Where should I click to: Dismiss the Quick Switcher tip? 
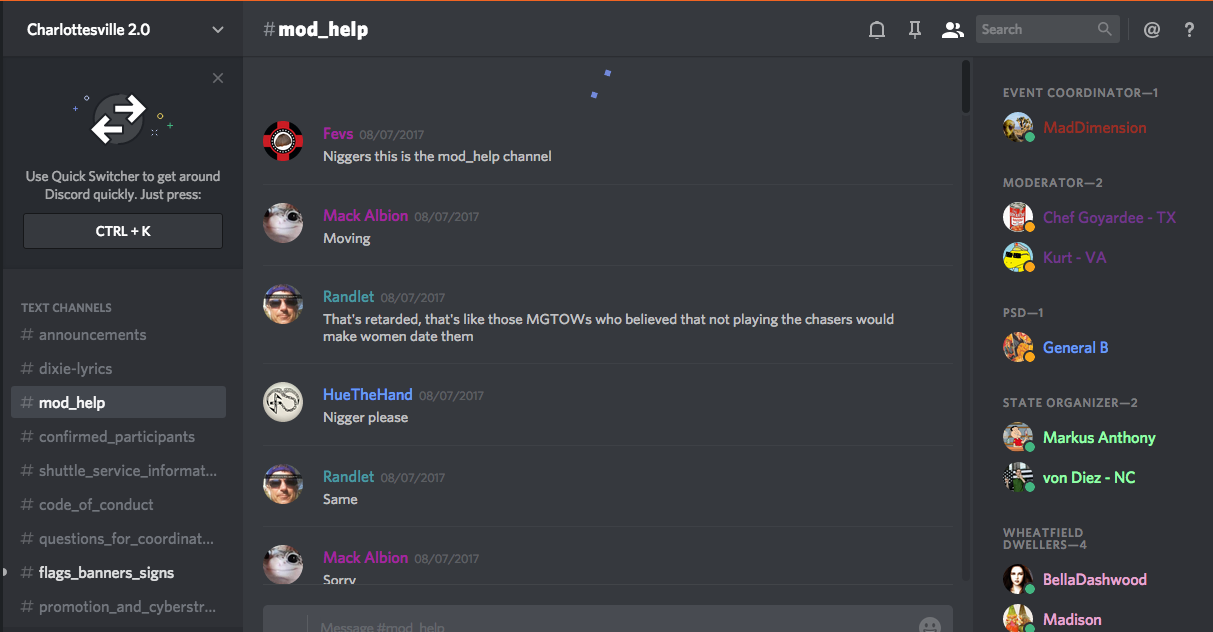click(x=218, y=78)
